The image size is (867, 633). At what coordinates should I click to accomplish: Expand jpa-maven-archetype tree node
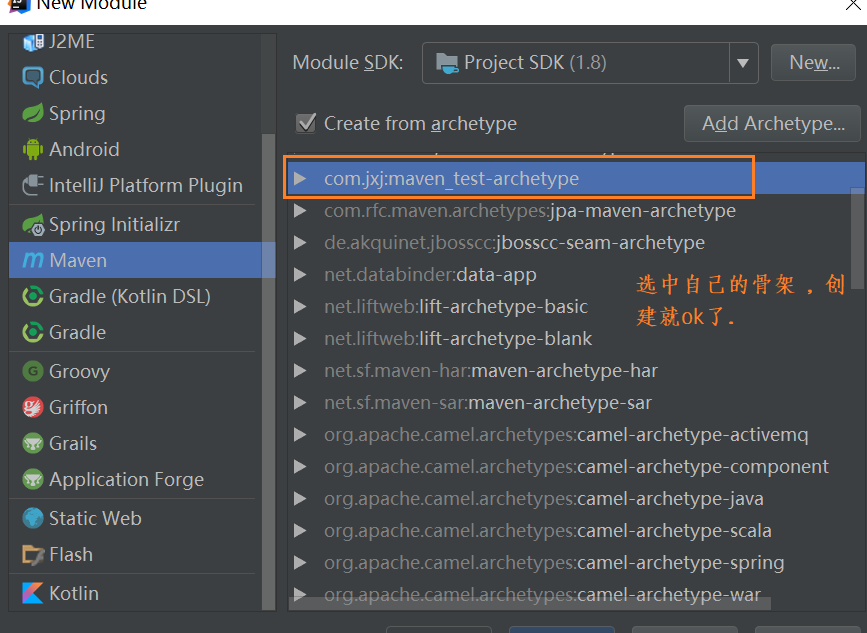(x=300, y=211)
